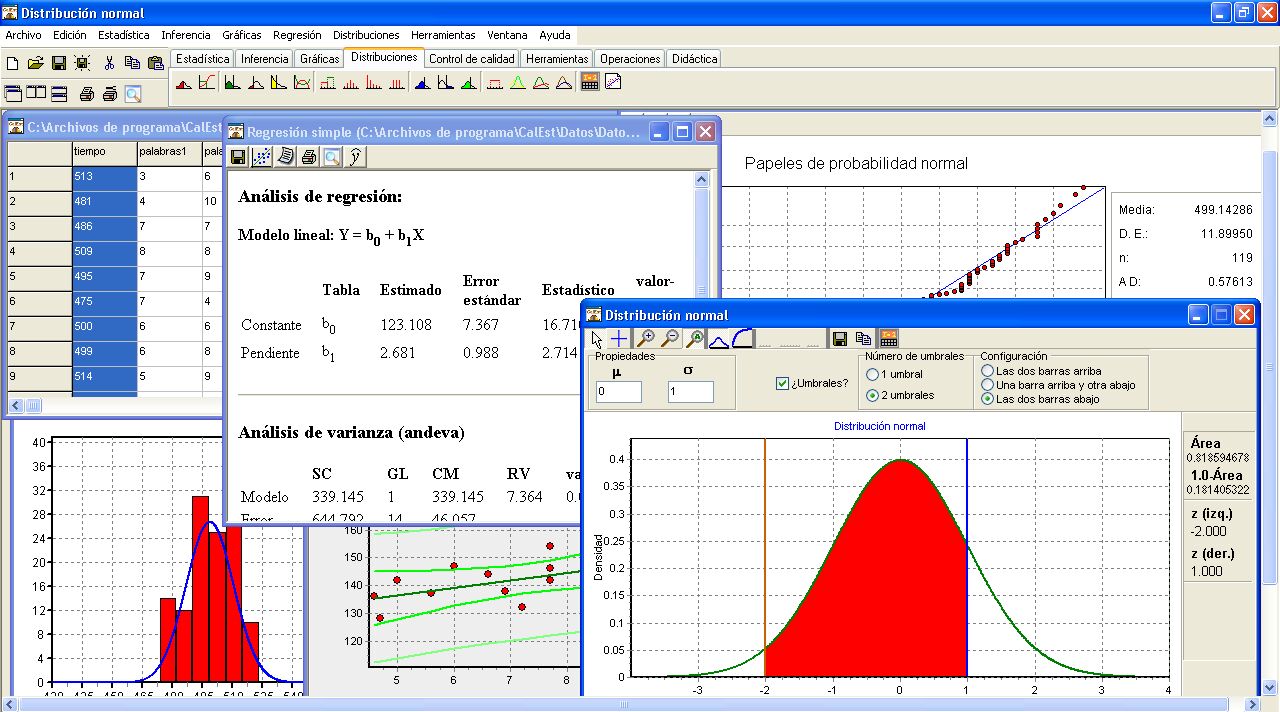This screenshot has height=712, width=1280.
Task: Click the scatter plot icon in Regresión simple
Action: pos(261,156)
